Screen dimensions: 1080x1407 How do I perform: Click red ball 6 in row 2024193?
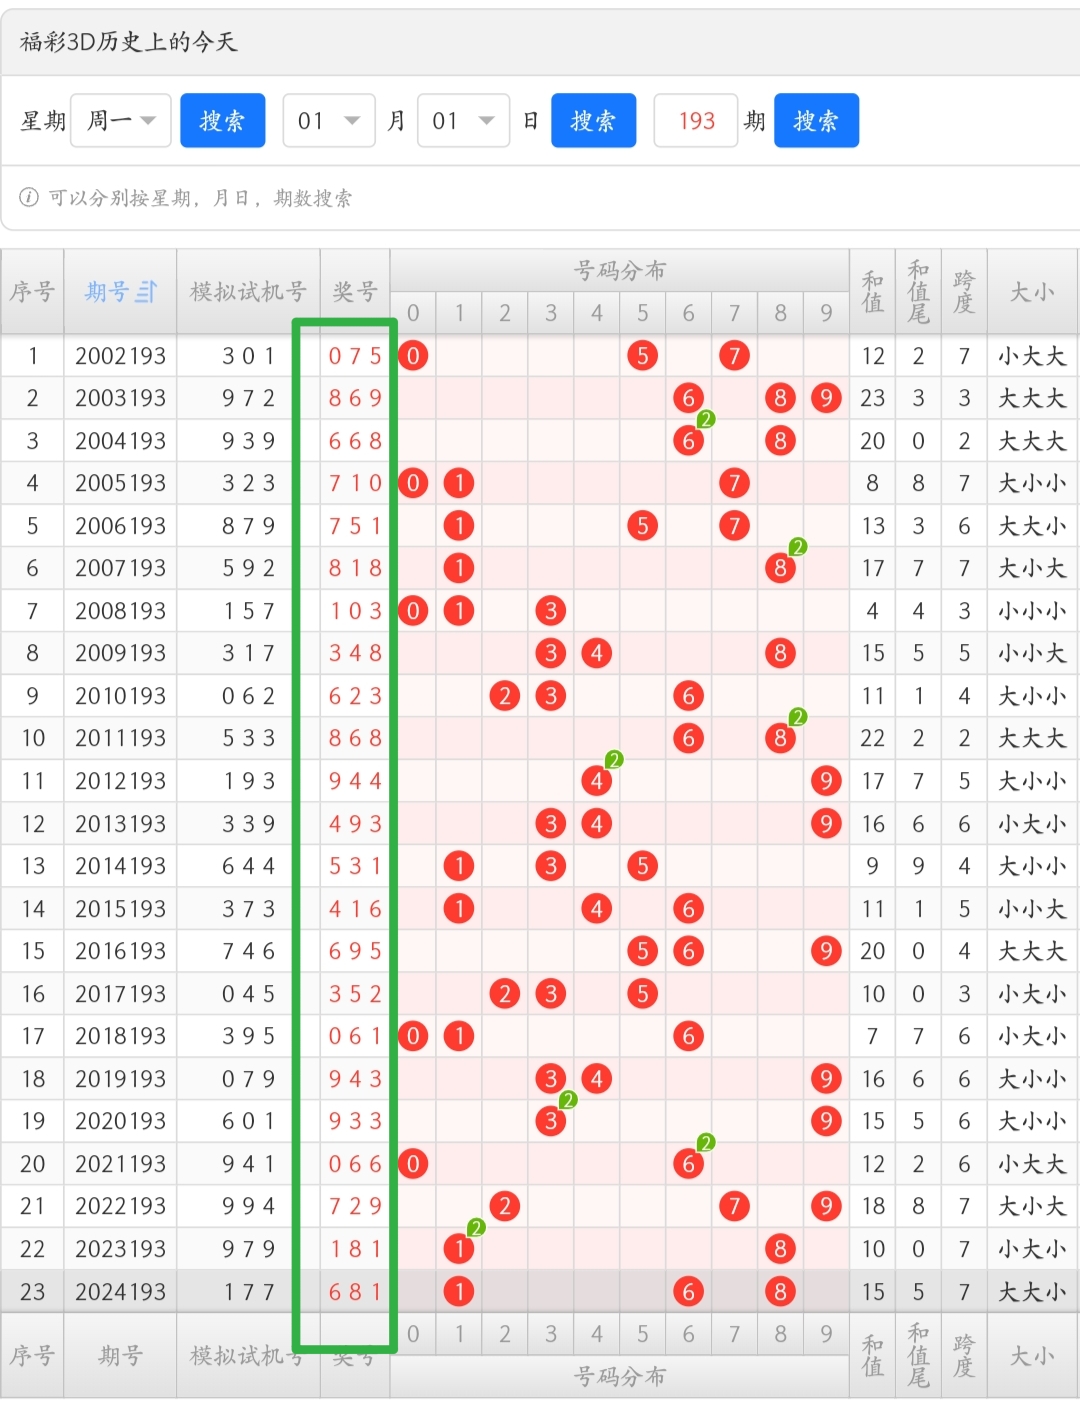(688, 1292)
